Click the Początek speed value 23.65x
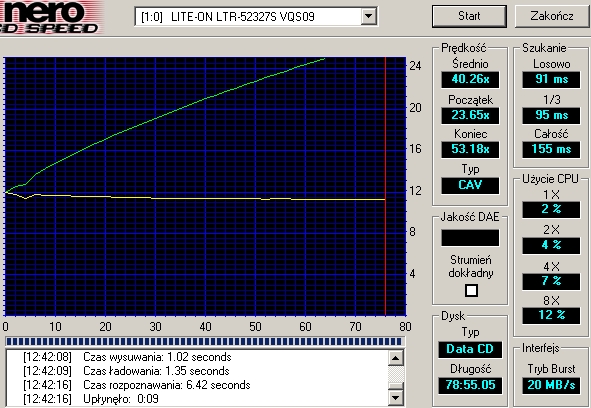Viewport: 591px width, 408px height. click(470, 115)
